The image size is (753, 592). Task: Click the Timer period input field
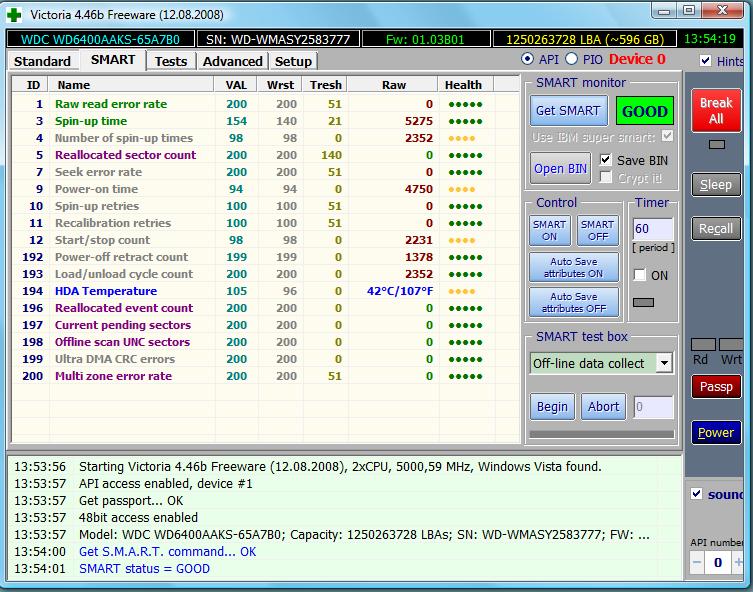653,229
